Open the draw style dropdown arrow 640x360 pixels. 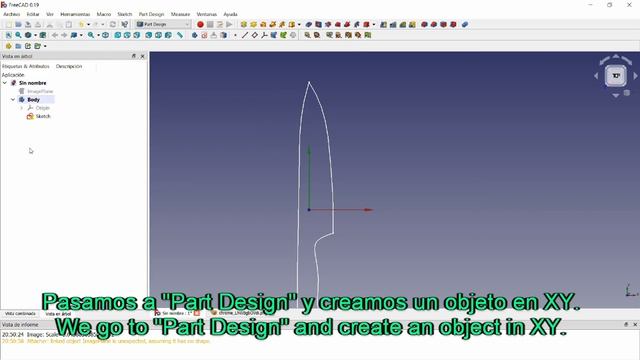point(36,35)
